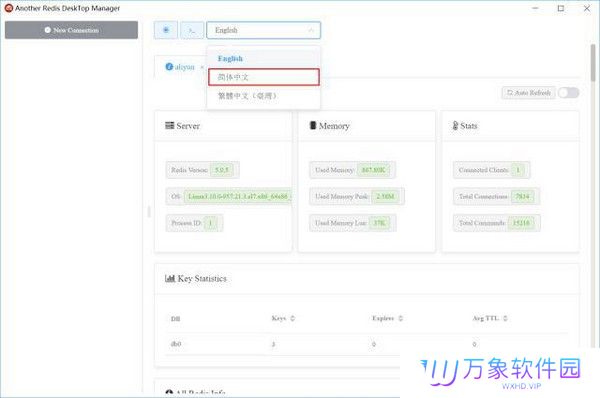The height and width of the screenshot is (398, 600).
Task: Click the Total Connections 7814 tag
Action: click(x=497, y=196)
